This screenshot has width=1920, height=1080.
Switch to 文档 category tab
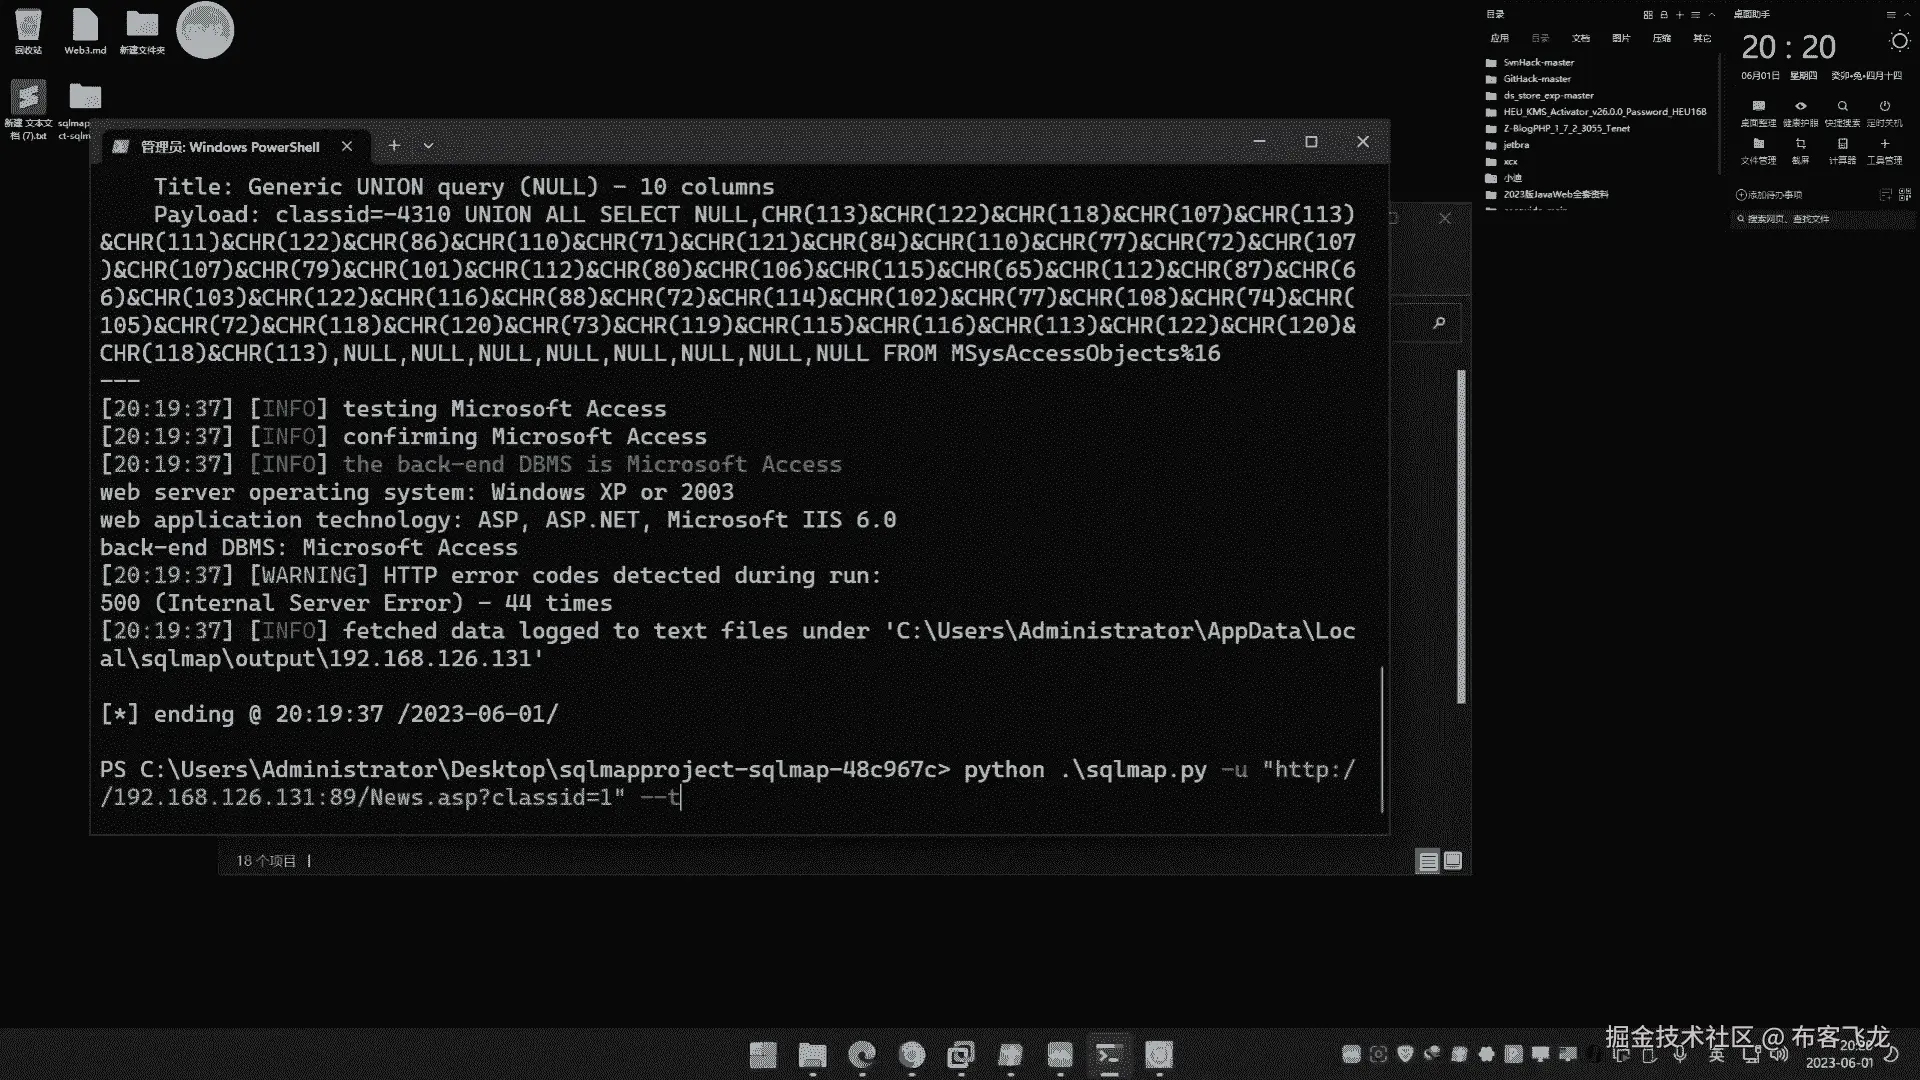[x=1580, y=38]
